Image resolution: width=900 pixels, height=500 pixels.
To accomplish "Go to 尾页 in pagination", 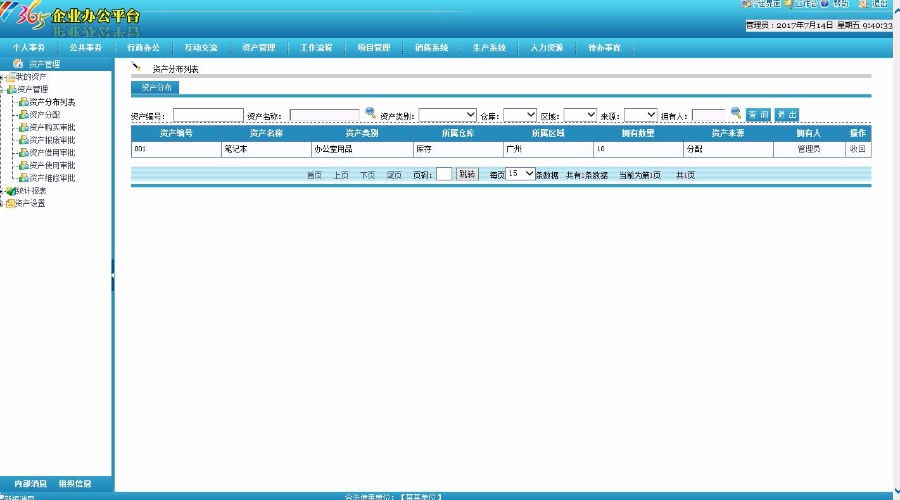I will [x=394, y=175].
